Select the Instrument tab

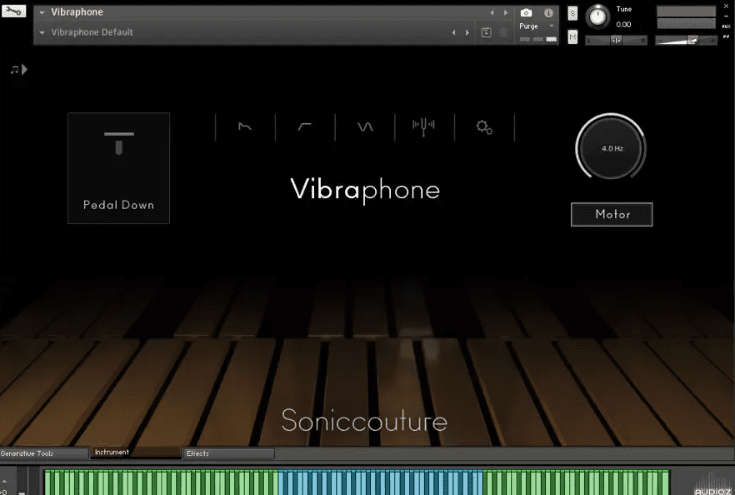[x=135, y=454]
